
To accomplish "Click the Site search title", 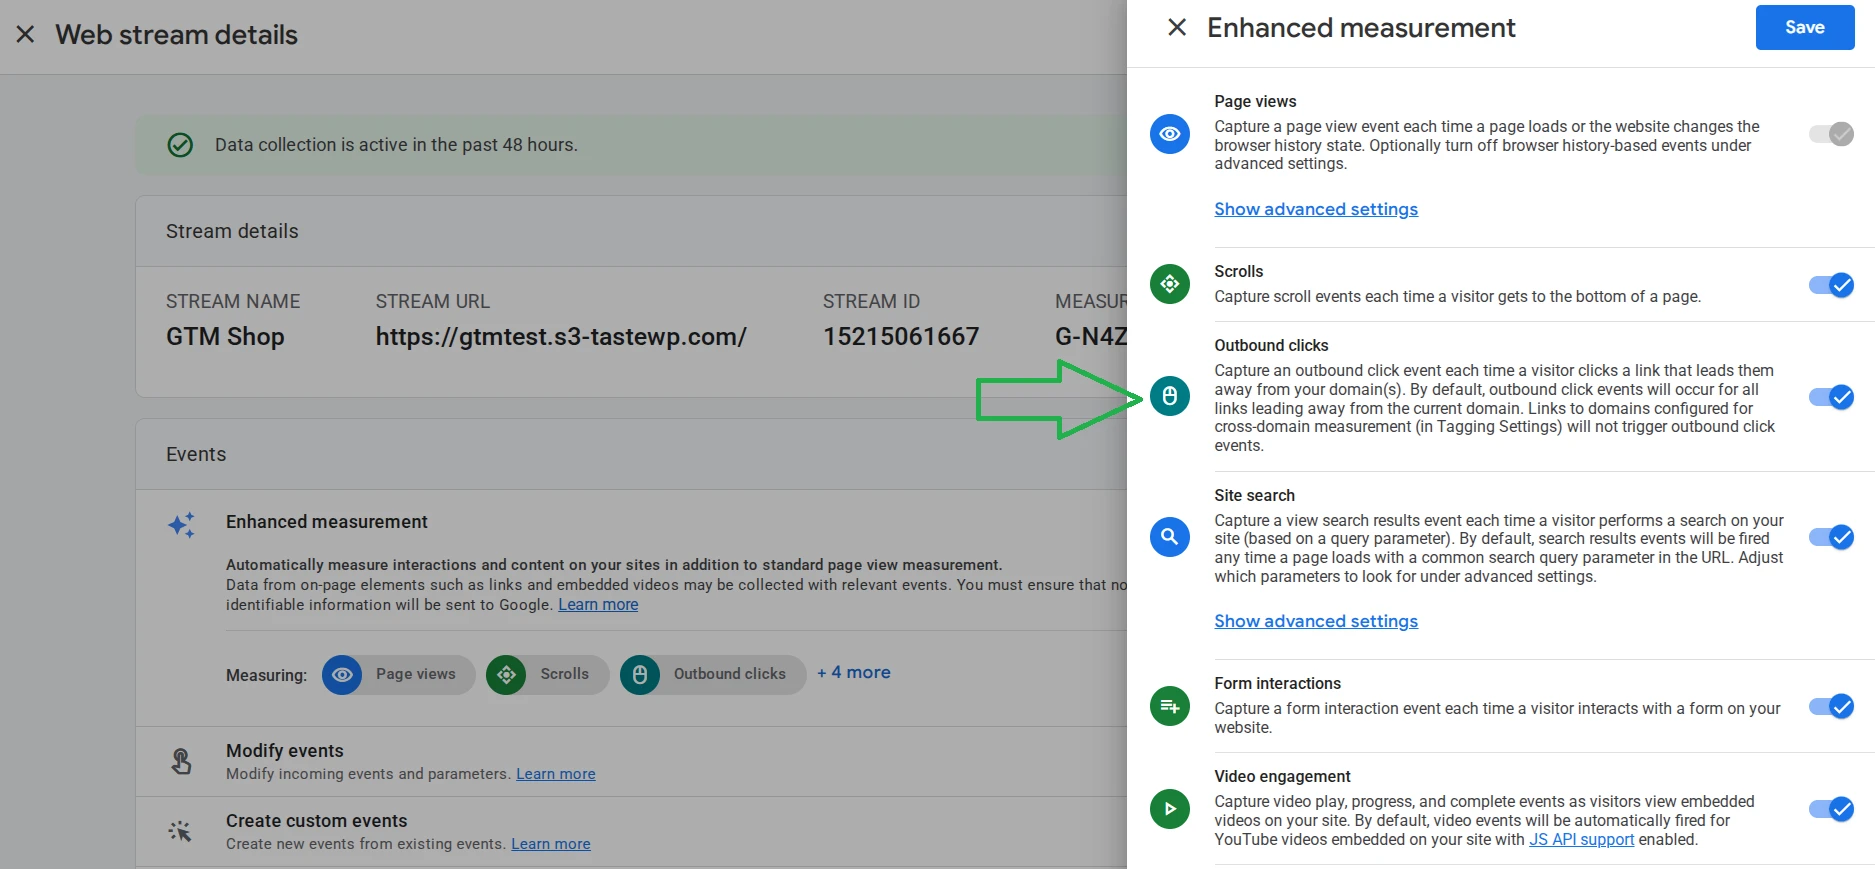I will pyautogui.click(x=1254, y=496).
